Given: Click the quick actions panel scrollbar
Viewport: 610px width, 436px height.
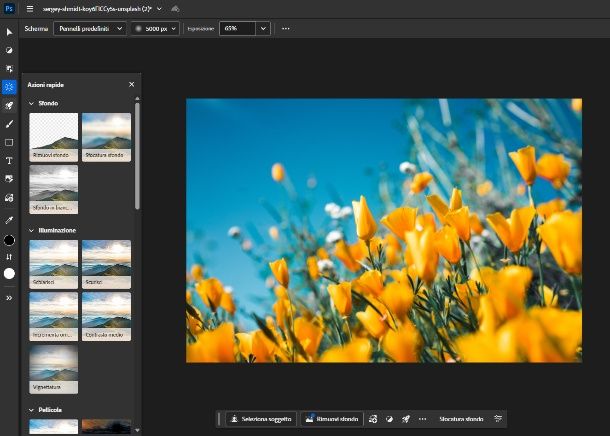Looking at the screenshot, I should click(137, 156).
